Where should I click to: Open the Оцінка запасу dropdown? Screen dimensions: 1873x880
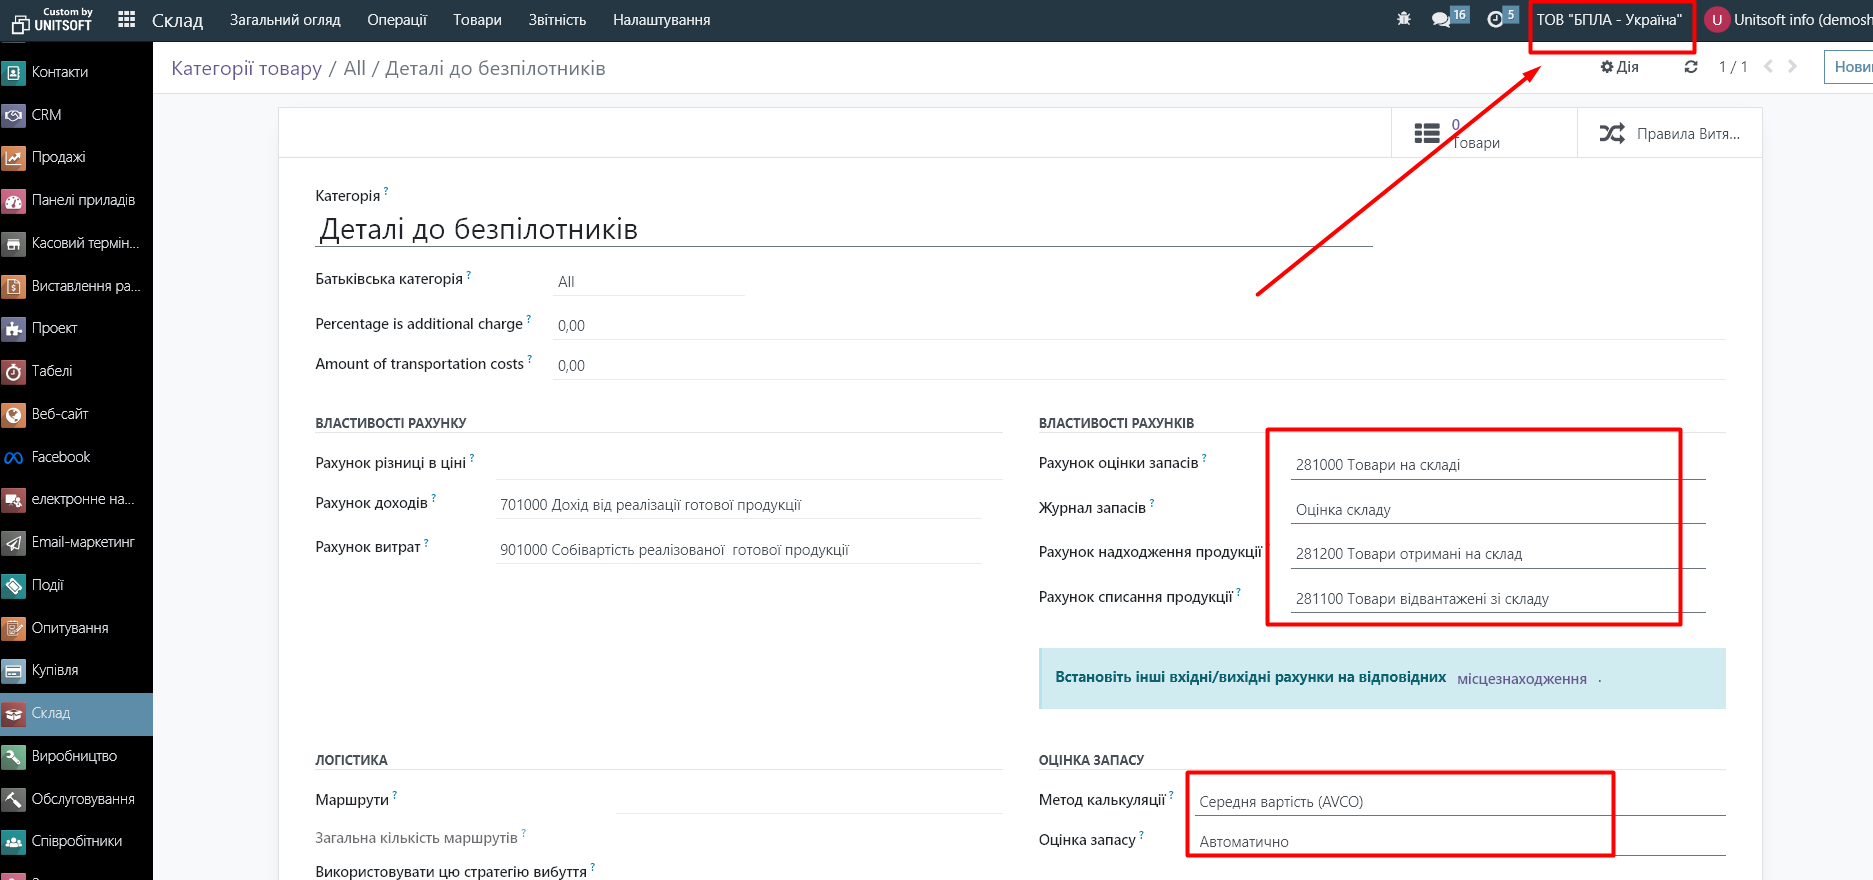(1400, 842)
